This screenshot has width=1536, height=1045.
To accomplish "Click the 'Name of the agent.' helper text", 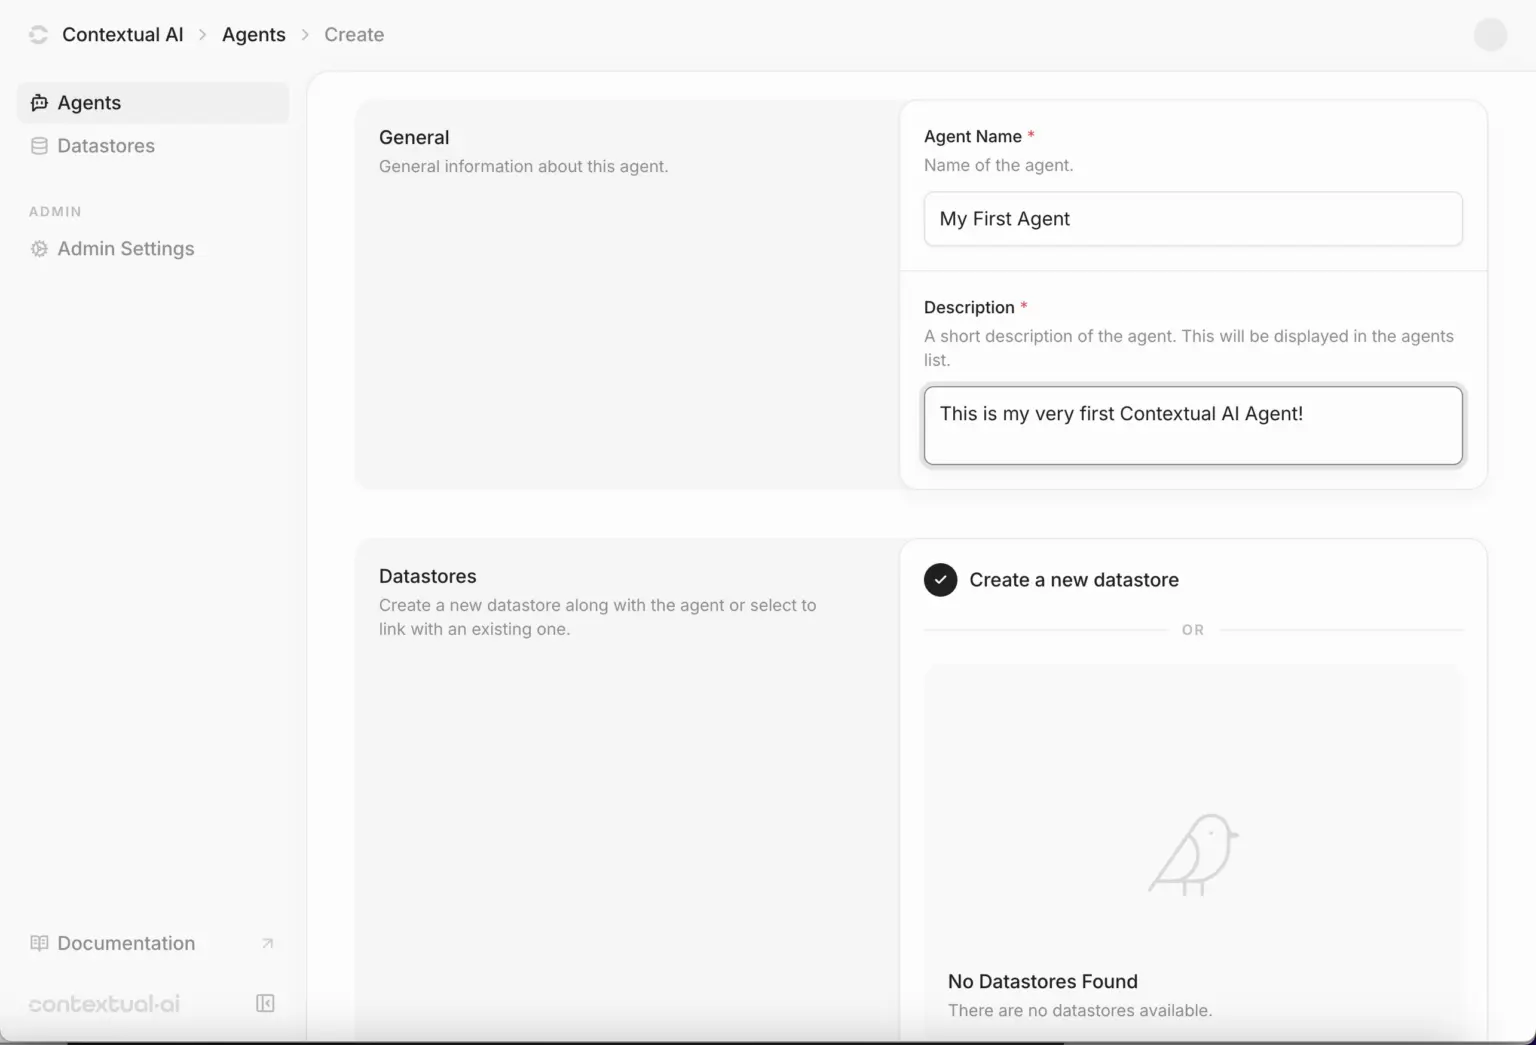I will click(999, 166).
